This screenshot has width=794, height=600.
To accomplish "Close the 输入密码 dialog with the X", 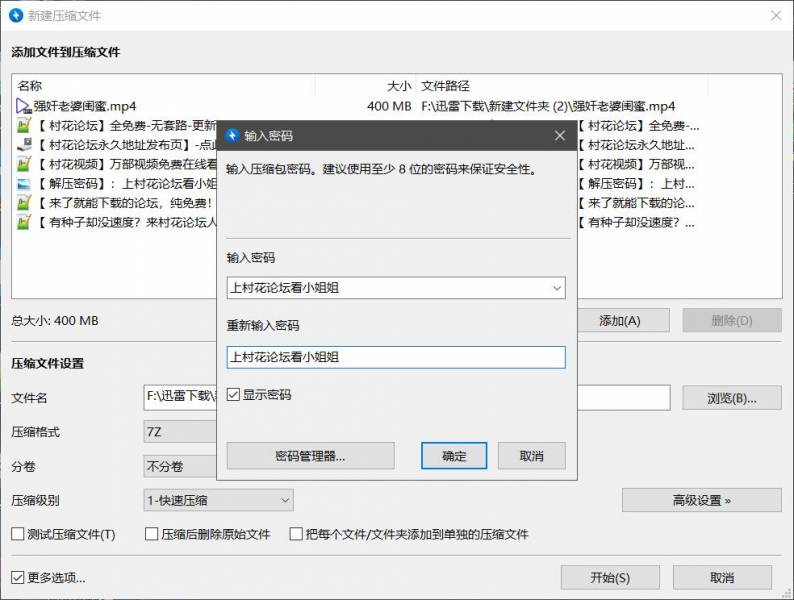I will click(560, 136).
